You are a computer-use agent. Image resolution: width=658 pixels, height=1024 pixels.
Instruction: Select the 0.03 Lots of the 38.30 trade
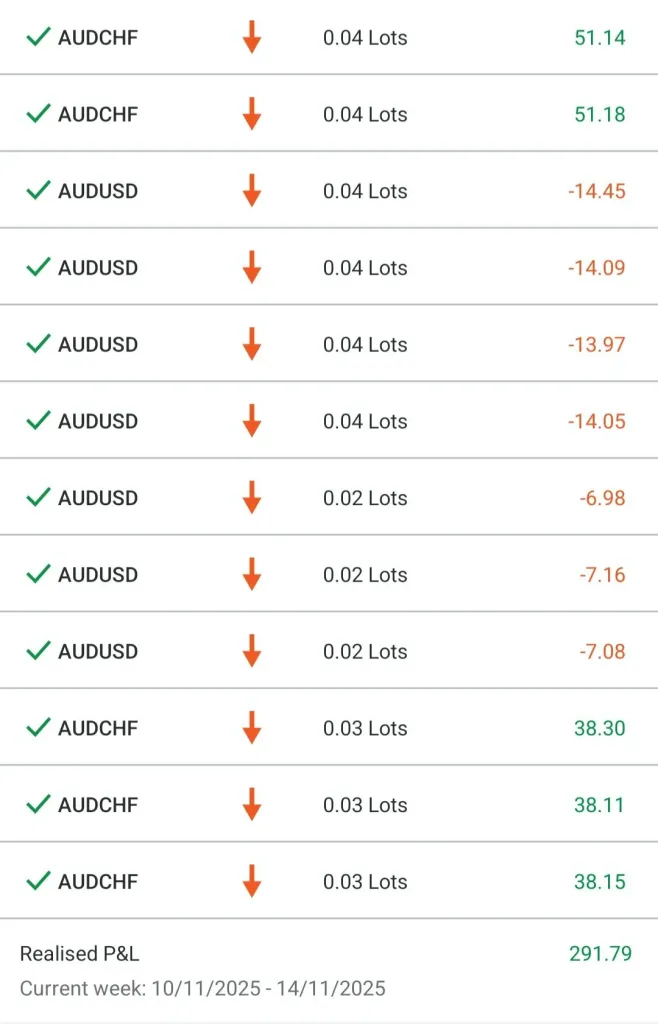pos(365,728)
